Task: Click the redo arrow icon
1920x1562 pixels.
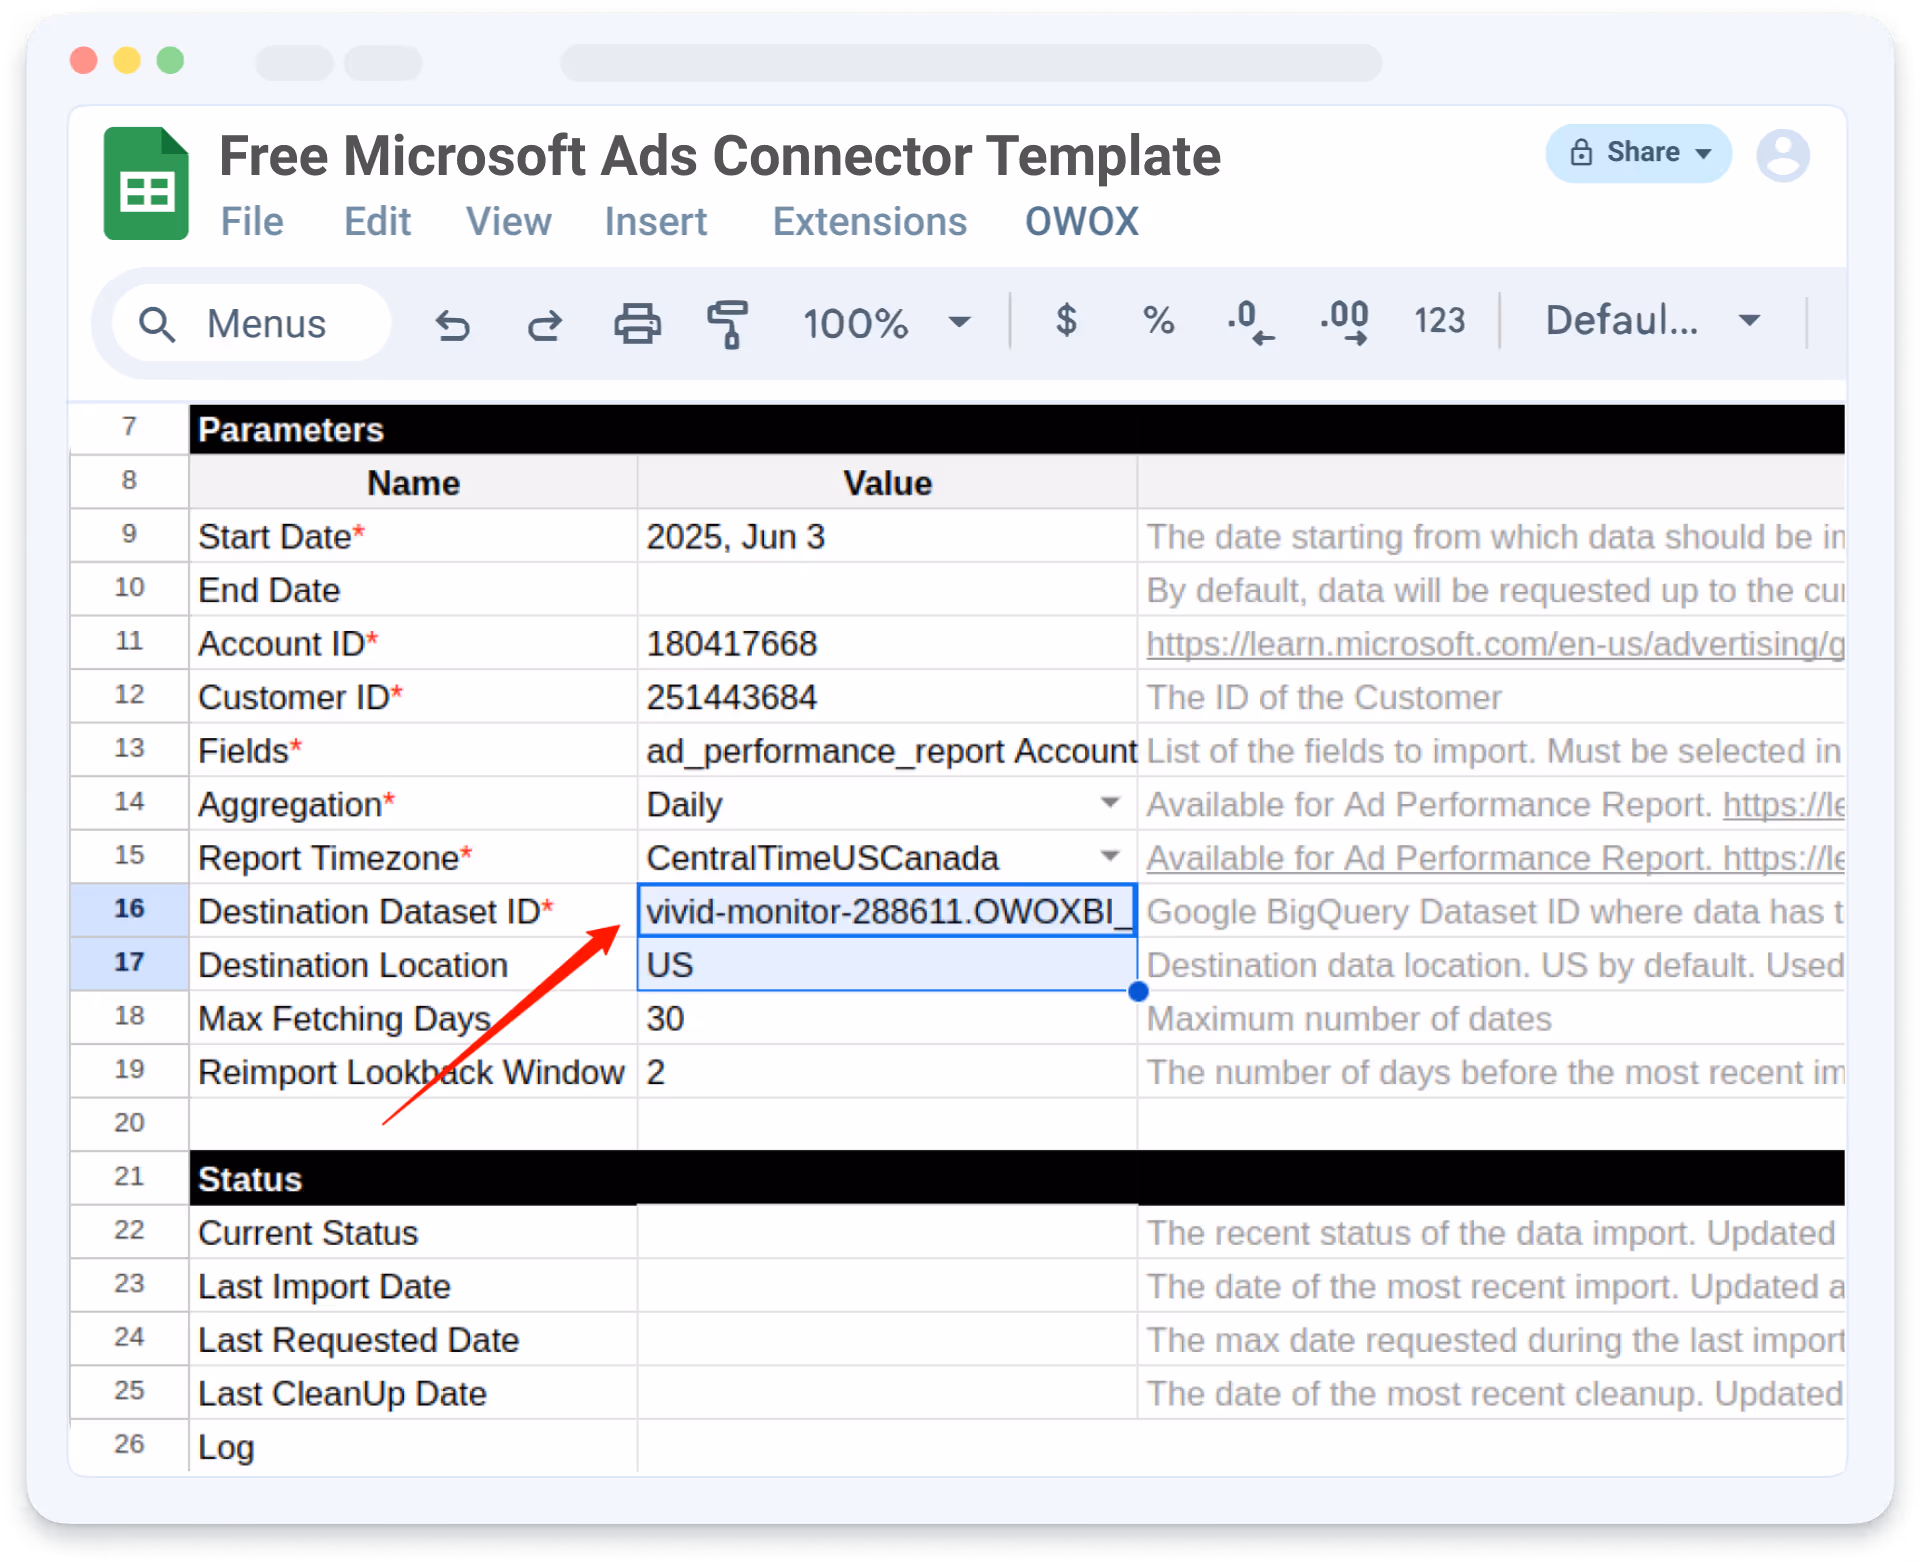Action: pos(545,324)
